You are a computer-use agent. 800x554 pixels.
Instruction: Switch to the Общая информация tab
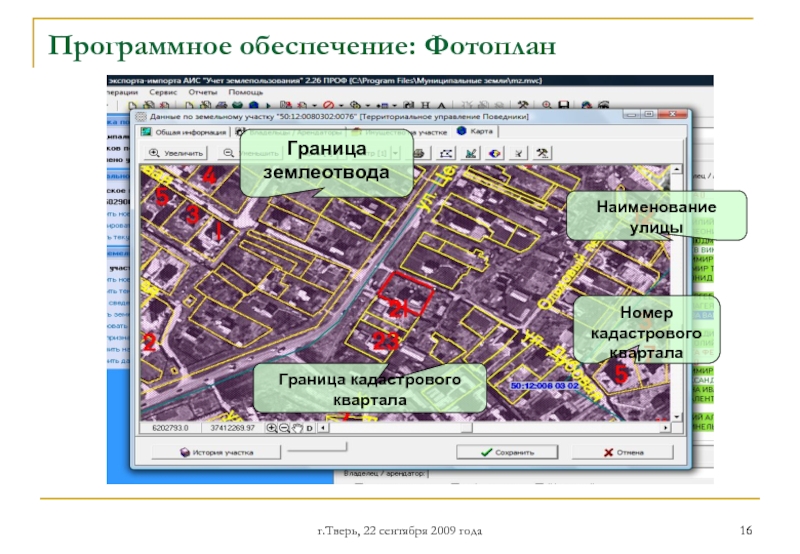182,131
